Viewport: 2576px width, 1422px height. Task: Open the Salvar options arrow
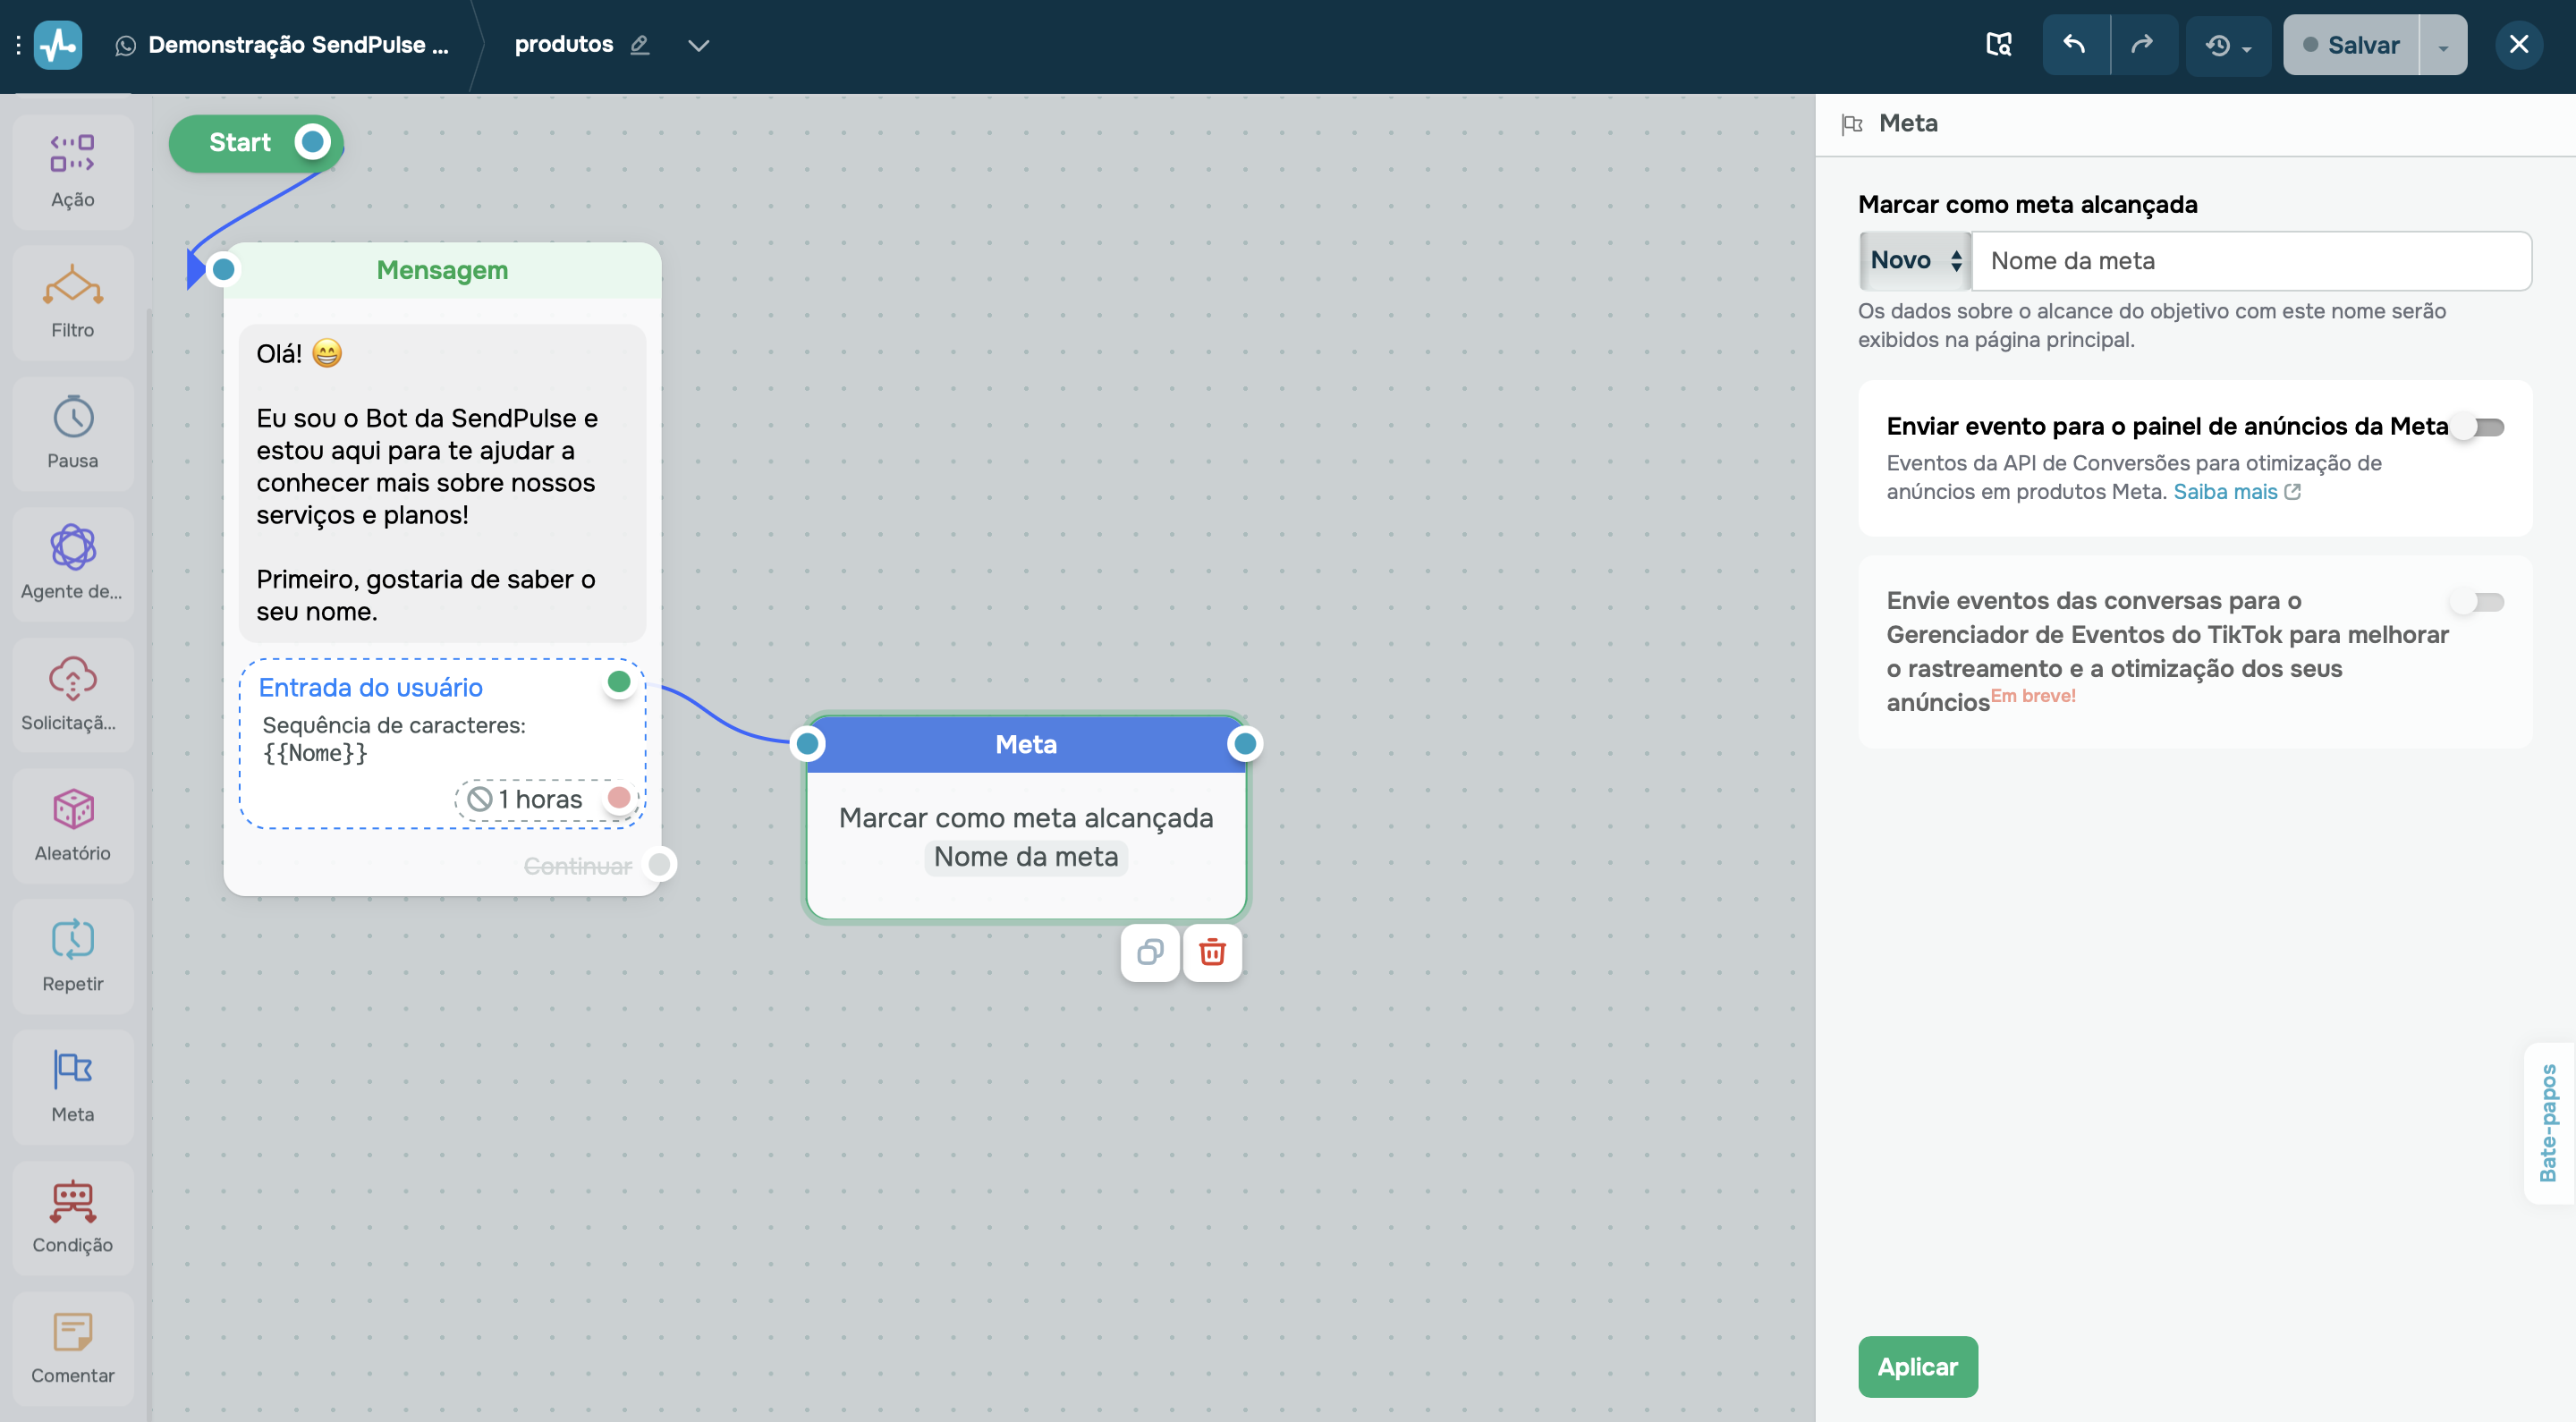(2443, 45)
